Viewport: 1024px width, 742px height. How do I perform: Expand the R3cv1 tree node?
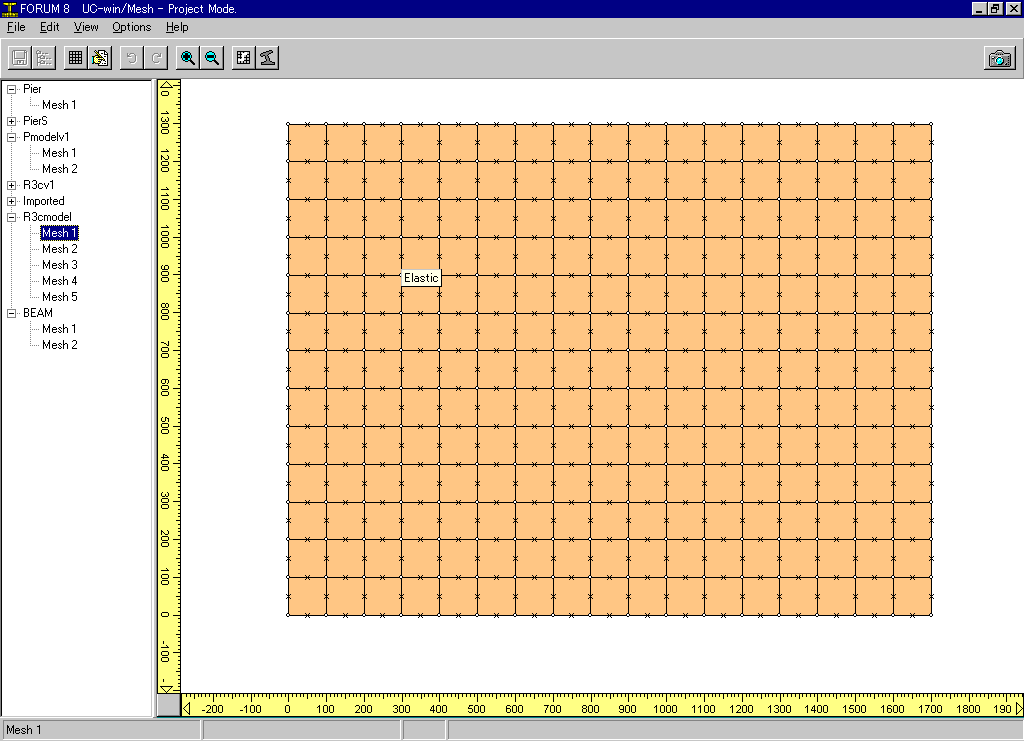pyautogui.click(x=11, y=186)
